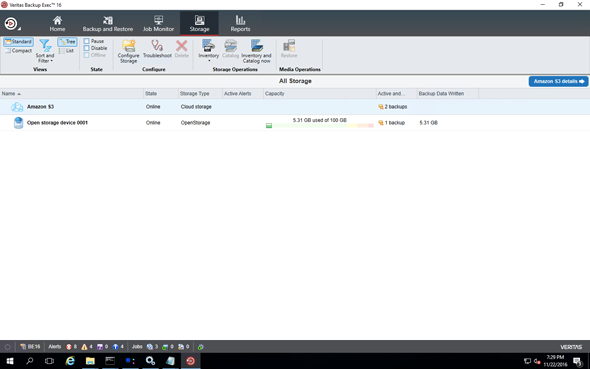
Task: Check the Pause checkbox
Action: pos(87,41)
